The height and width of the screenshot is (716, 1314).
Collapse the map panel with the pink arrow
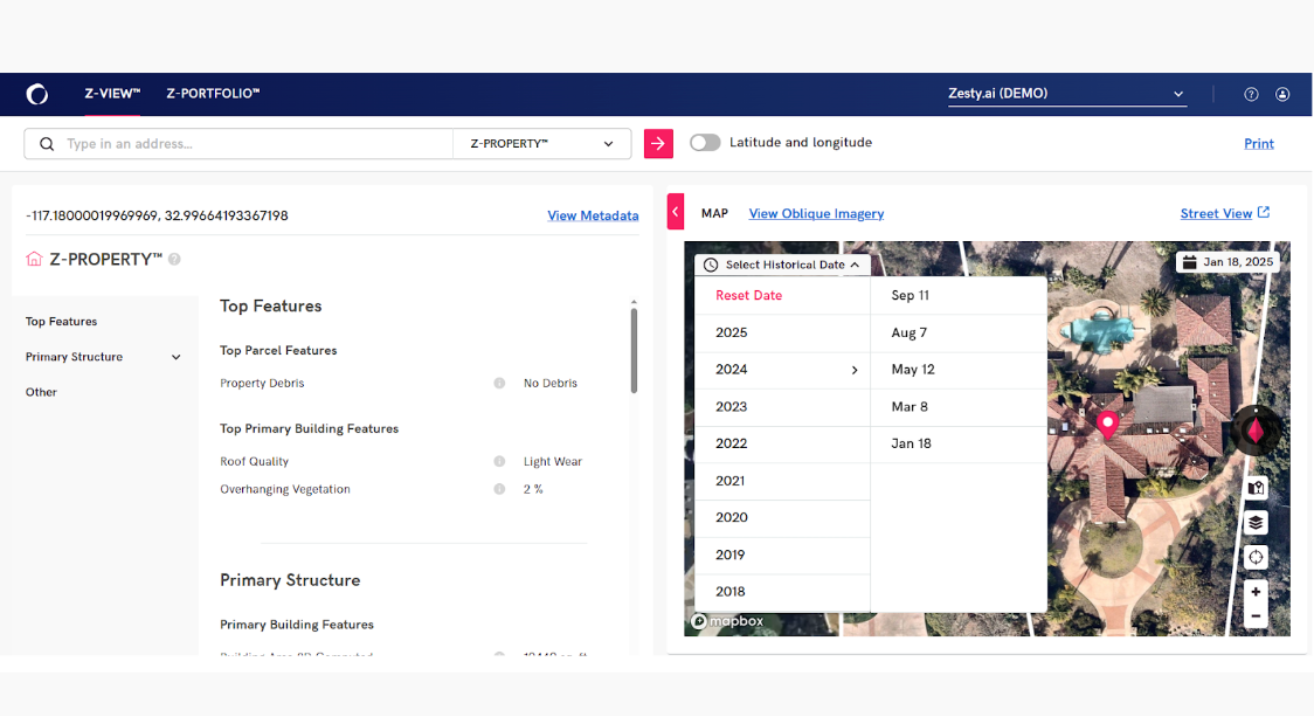pos(675,212)
